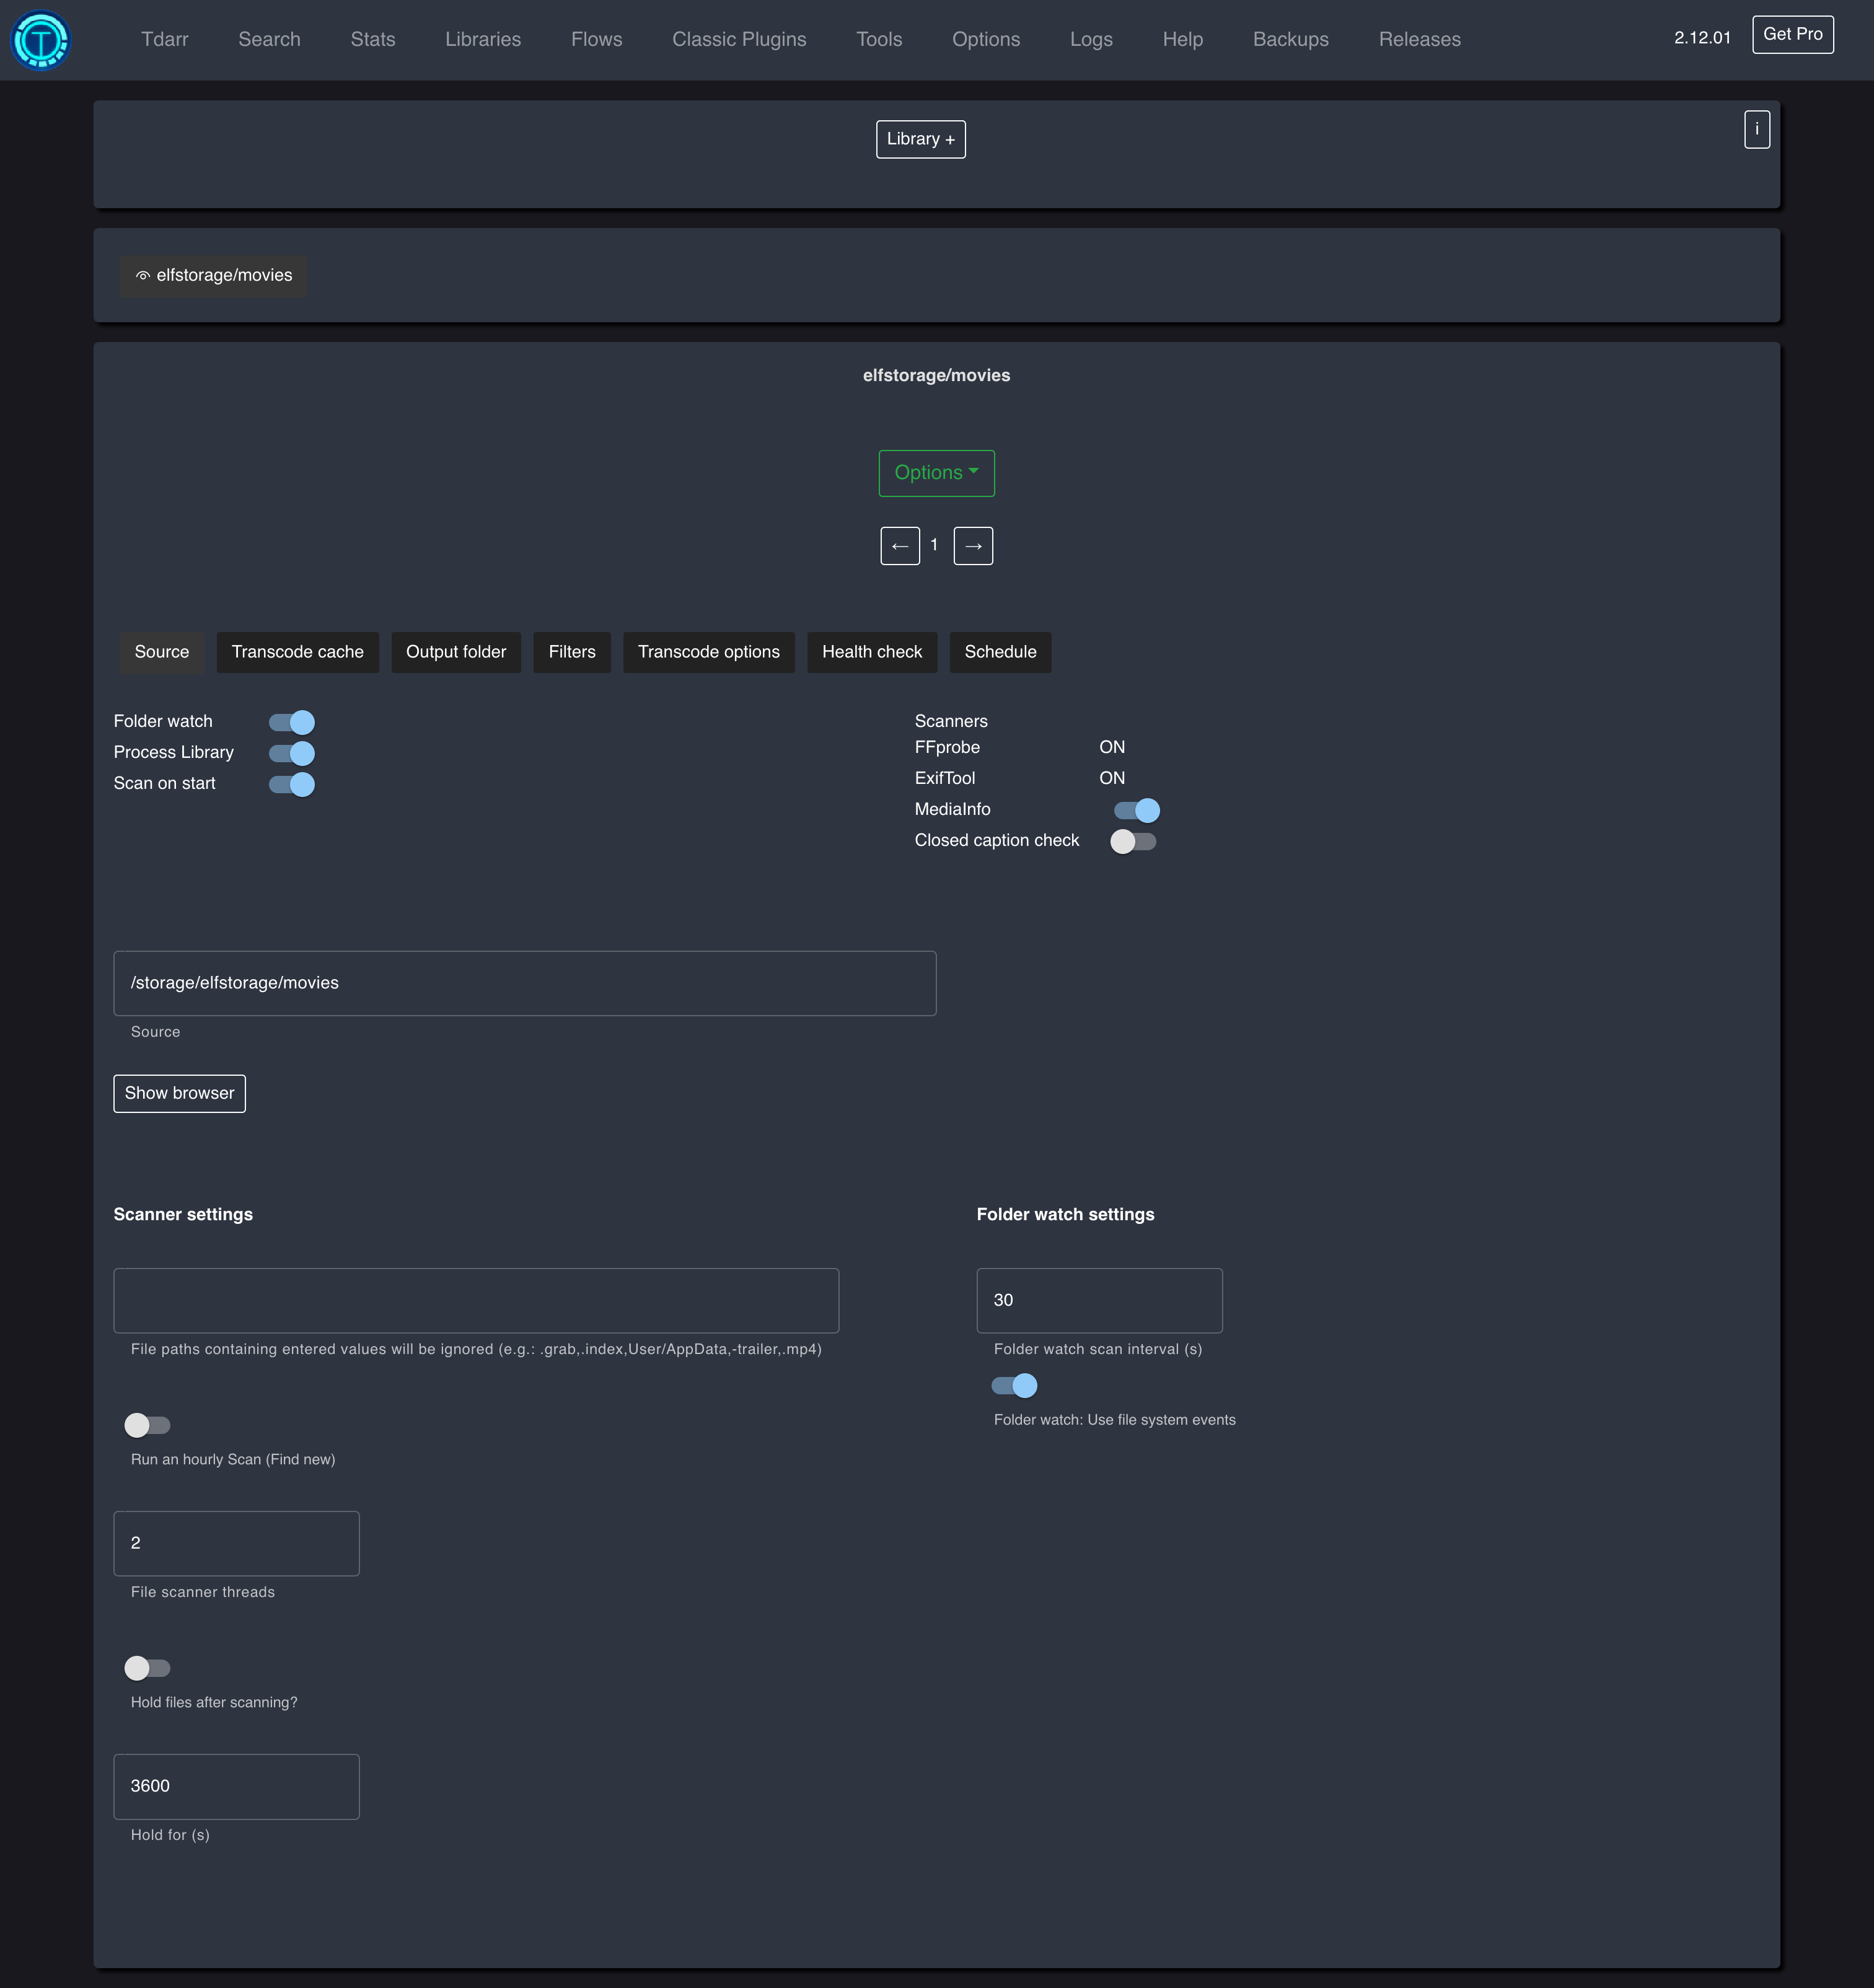1874x1988 pixels.
Task: Switch to Transcode cache tab
Action: [298, 652]
